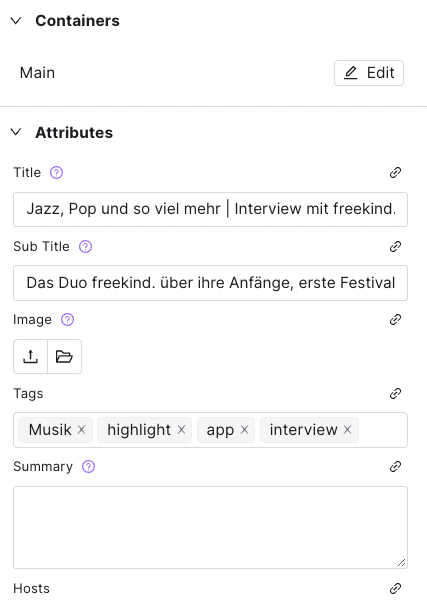
Task: Remove the highlight tag
Action: coord(181,430)
